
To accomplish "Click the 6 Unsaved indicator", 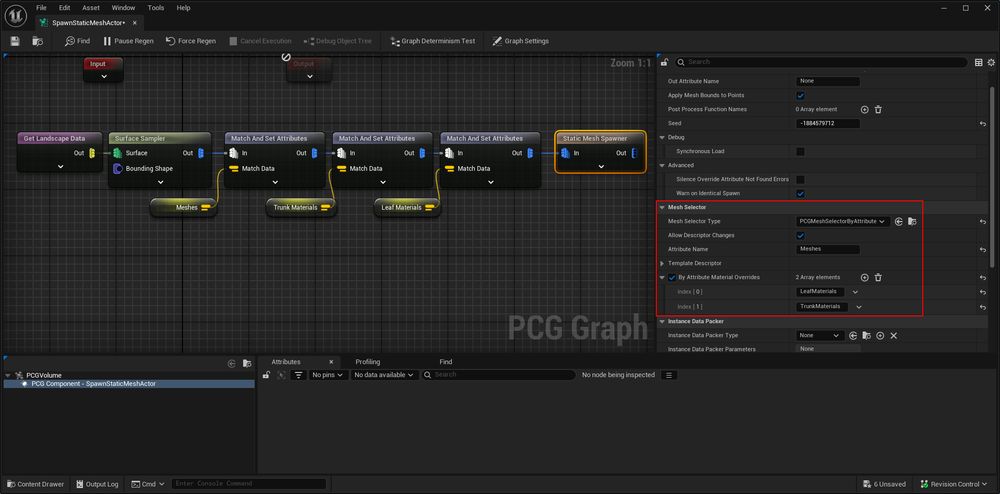I will (885, 484).
